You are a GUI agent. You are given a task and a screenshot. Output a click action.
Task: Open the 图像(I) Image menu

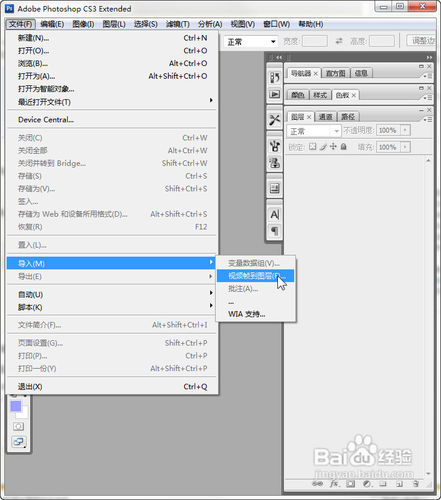click(x=83, y=24)
